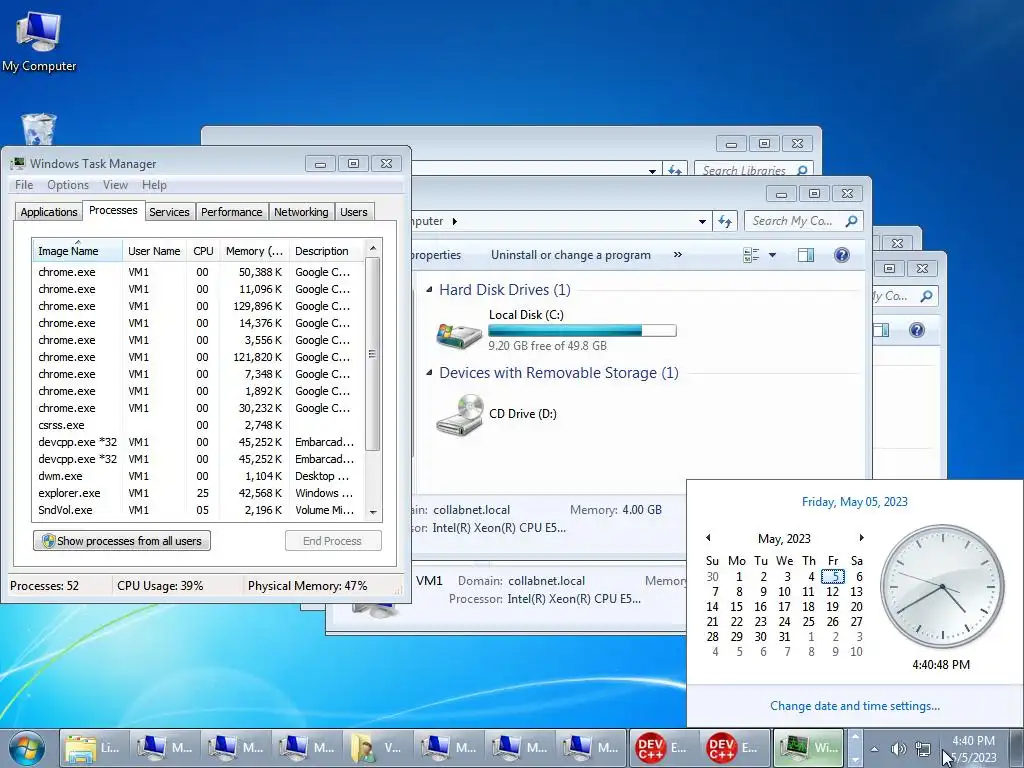The image size is (1024, 768).
Task: Click preview pane icon in rightmost background window
Action: click(881, 330)
